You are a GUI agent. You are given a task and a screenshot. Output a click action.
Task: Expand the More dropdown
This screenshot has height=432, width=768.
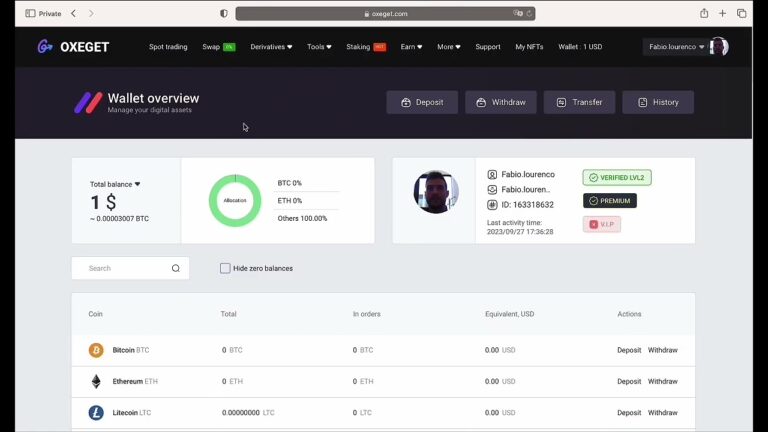coord(449,47)
